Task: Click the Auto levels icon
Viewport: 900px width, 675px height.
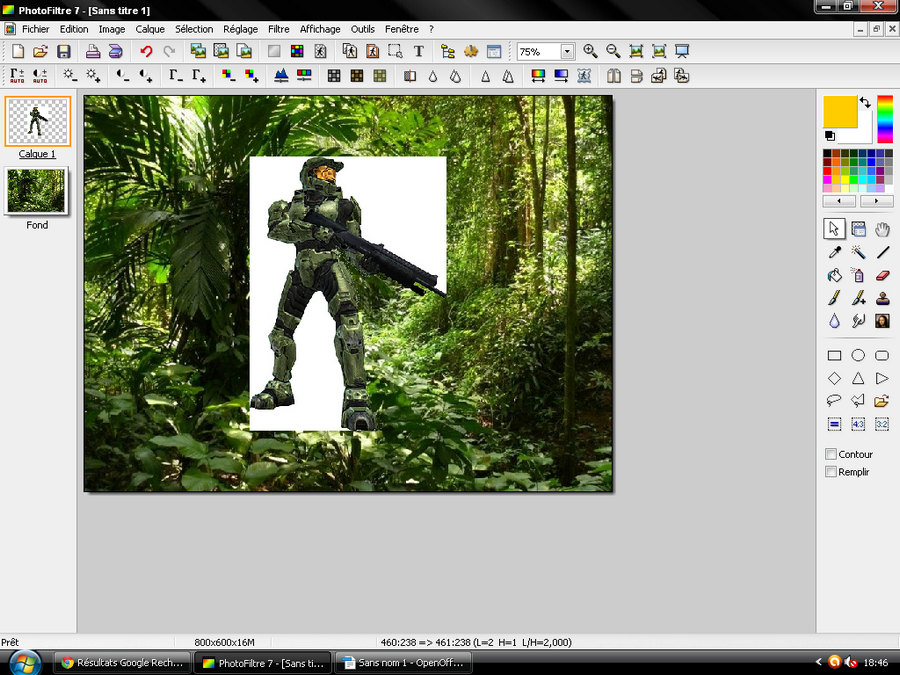Action: coord(17,76)
